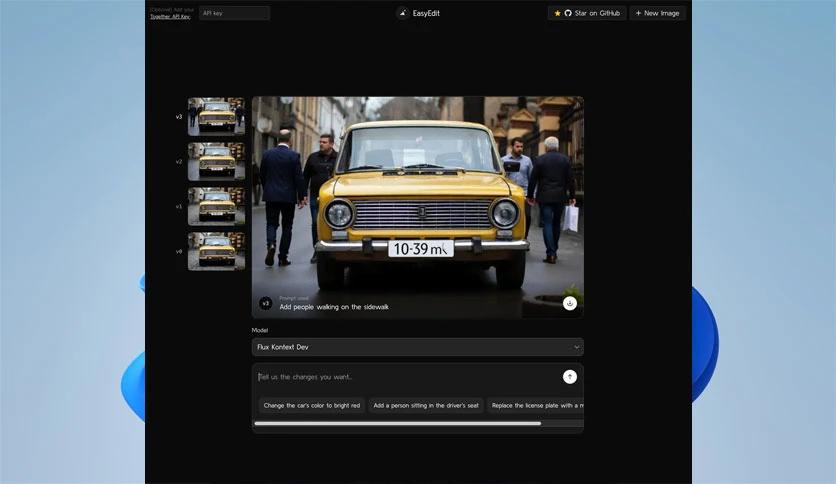This screenshot has height=484, width=836.
Task: Select the v3 thumbnail version
Action: click(x=216, y=116)
